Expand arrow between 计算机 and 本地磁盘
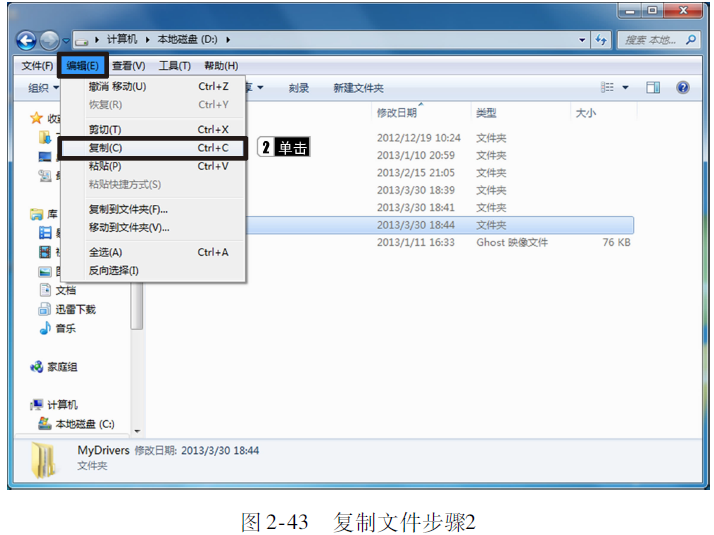 (148, 40)
